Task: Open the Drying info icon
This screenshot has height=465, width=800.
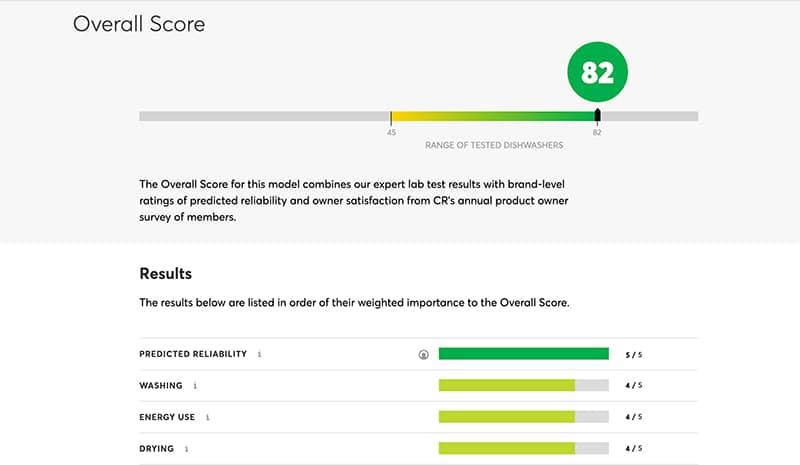Action: pos(186,449)
